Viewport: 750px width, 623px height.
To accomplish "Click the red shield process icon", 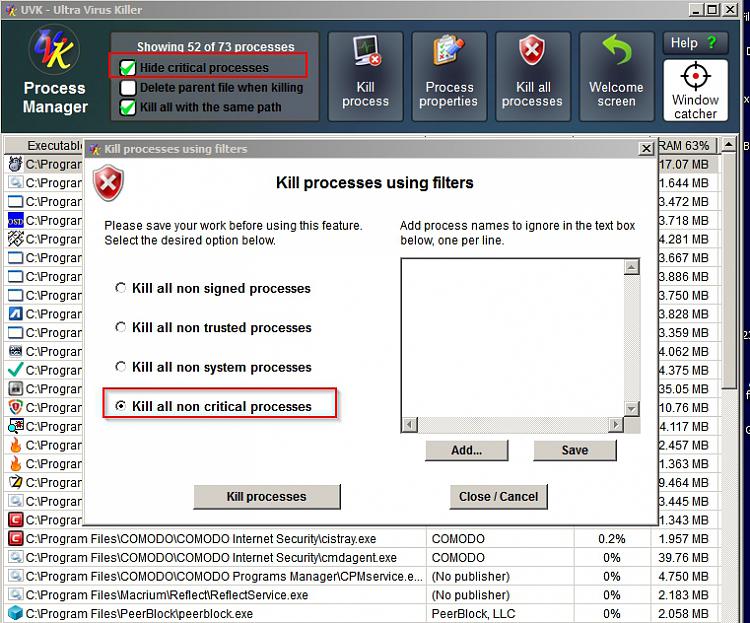I will coord(15,407).
